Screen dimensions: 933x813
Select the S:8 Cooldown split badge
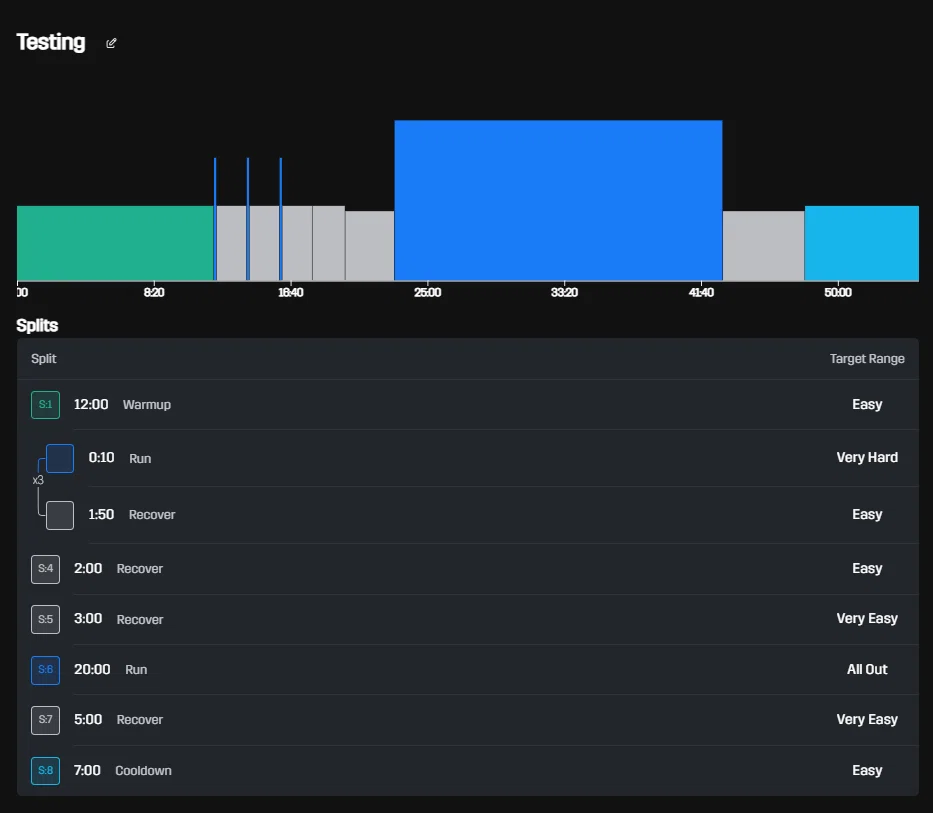point(45,770)
